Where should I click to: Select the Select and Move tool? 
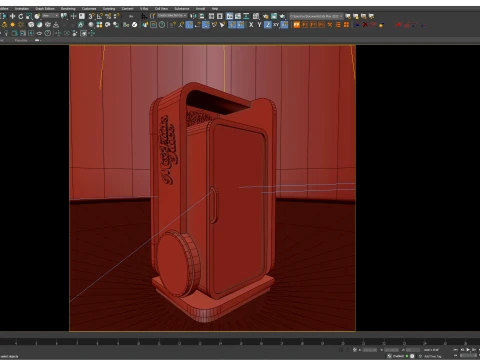tap(12, 16)
